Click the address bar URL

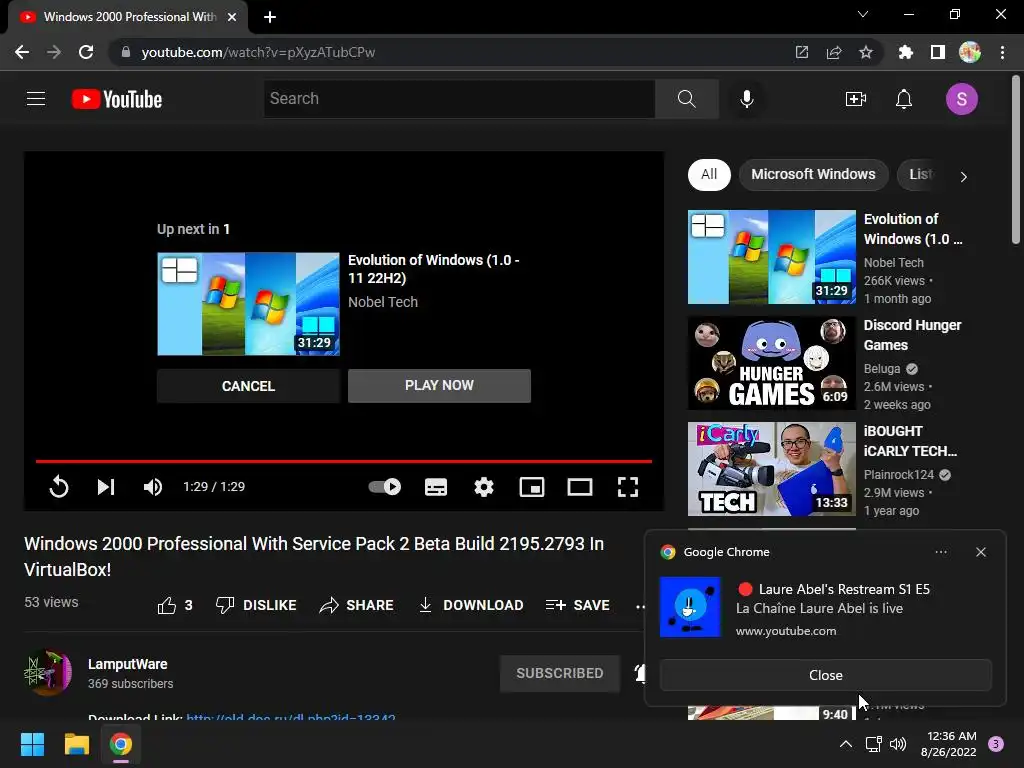(258, 52)
